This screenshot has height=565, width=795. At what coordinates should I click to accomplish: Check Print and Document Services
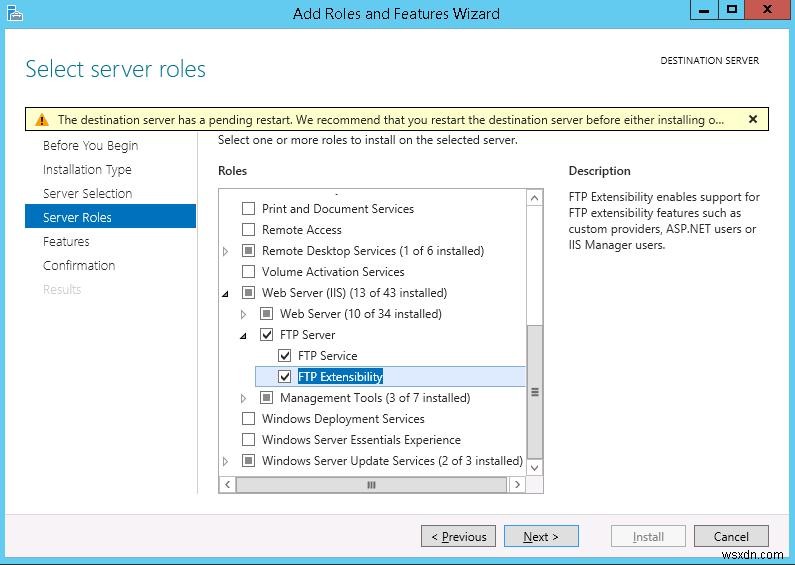(x=248, y=208)
